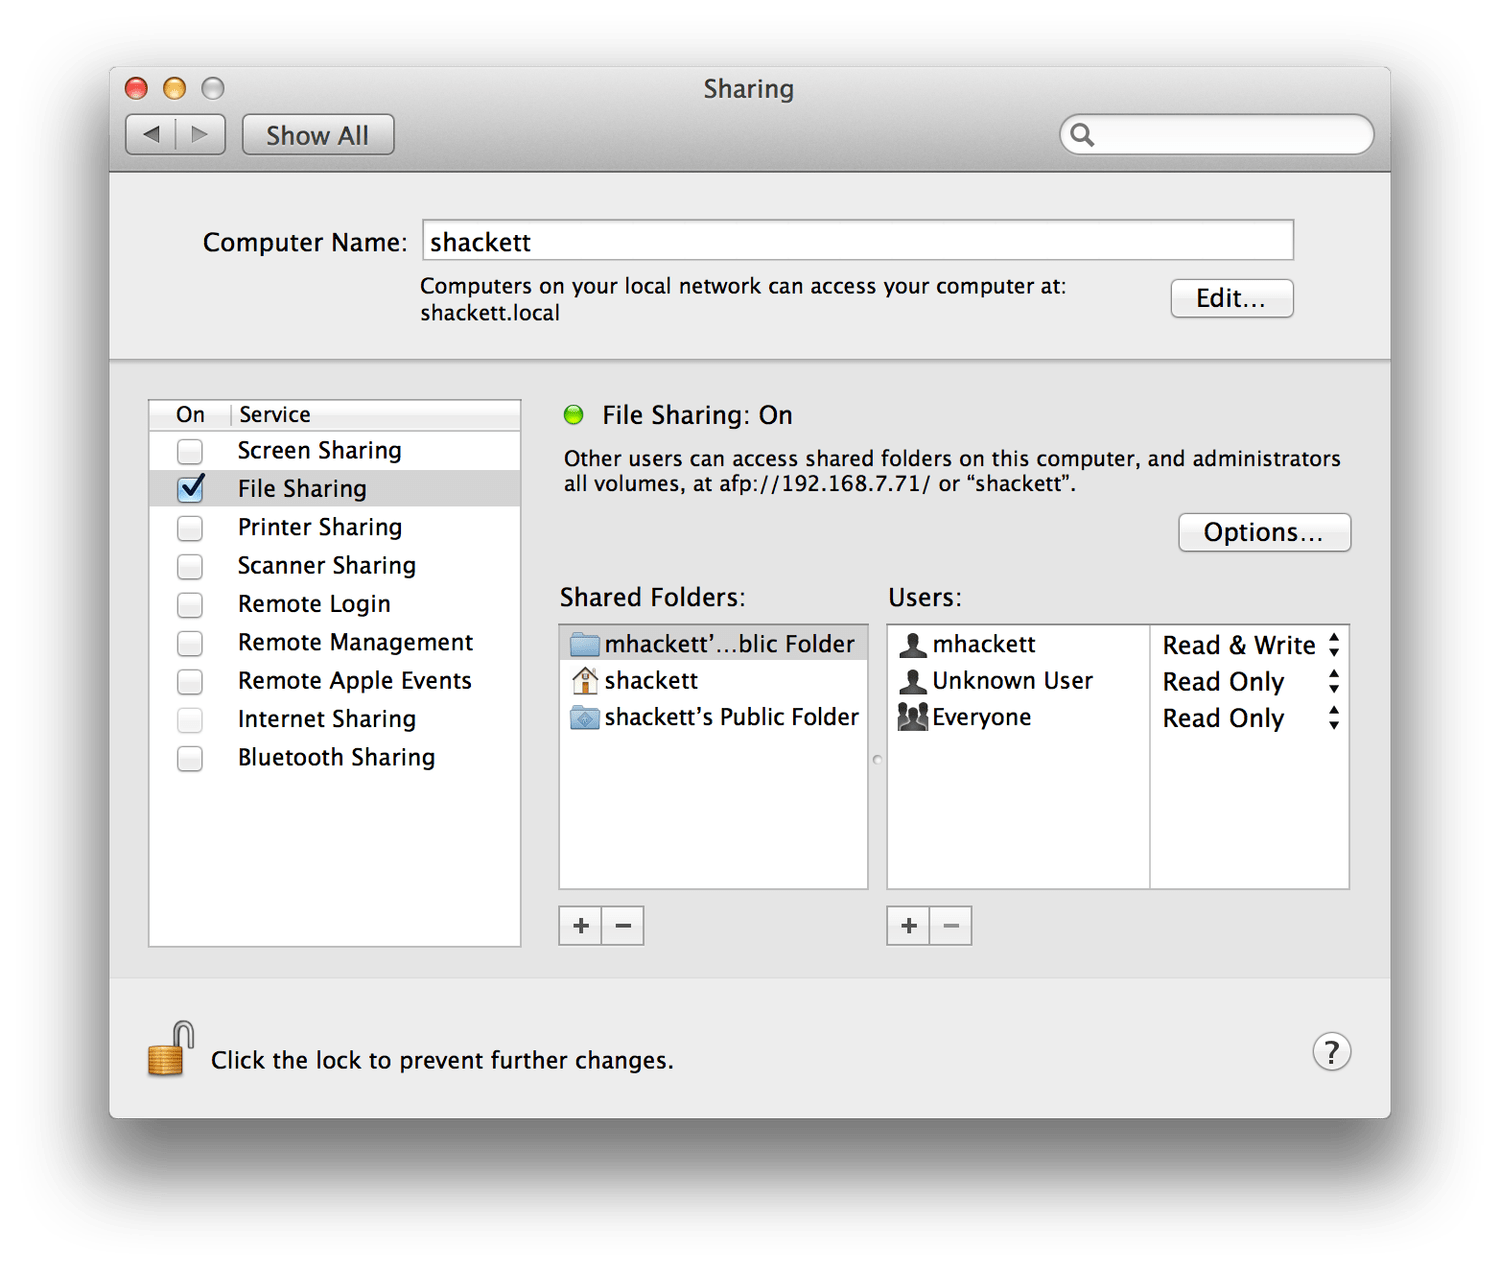Image resolution: width=1500 pixels, height=1270 pixels.
Task: Click the forward navigation arrow
Action: [x=200, y=135]
